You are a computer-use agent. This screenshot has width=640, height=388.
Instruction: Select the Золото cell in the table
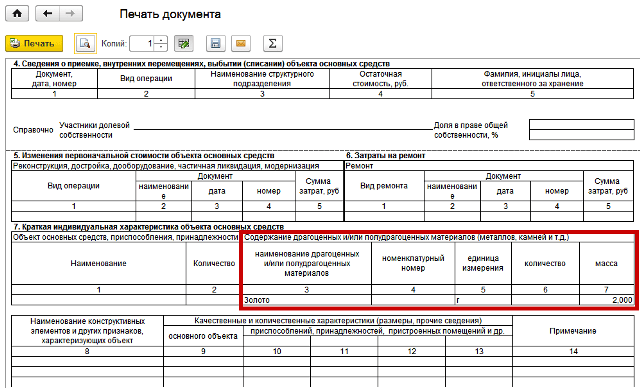(307, 300)
